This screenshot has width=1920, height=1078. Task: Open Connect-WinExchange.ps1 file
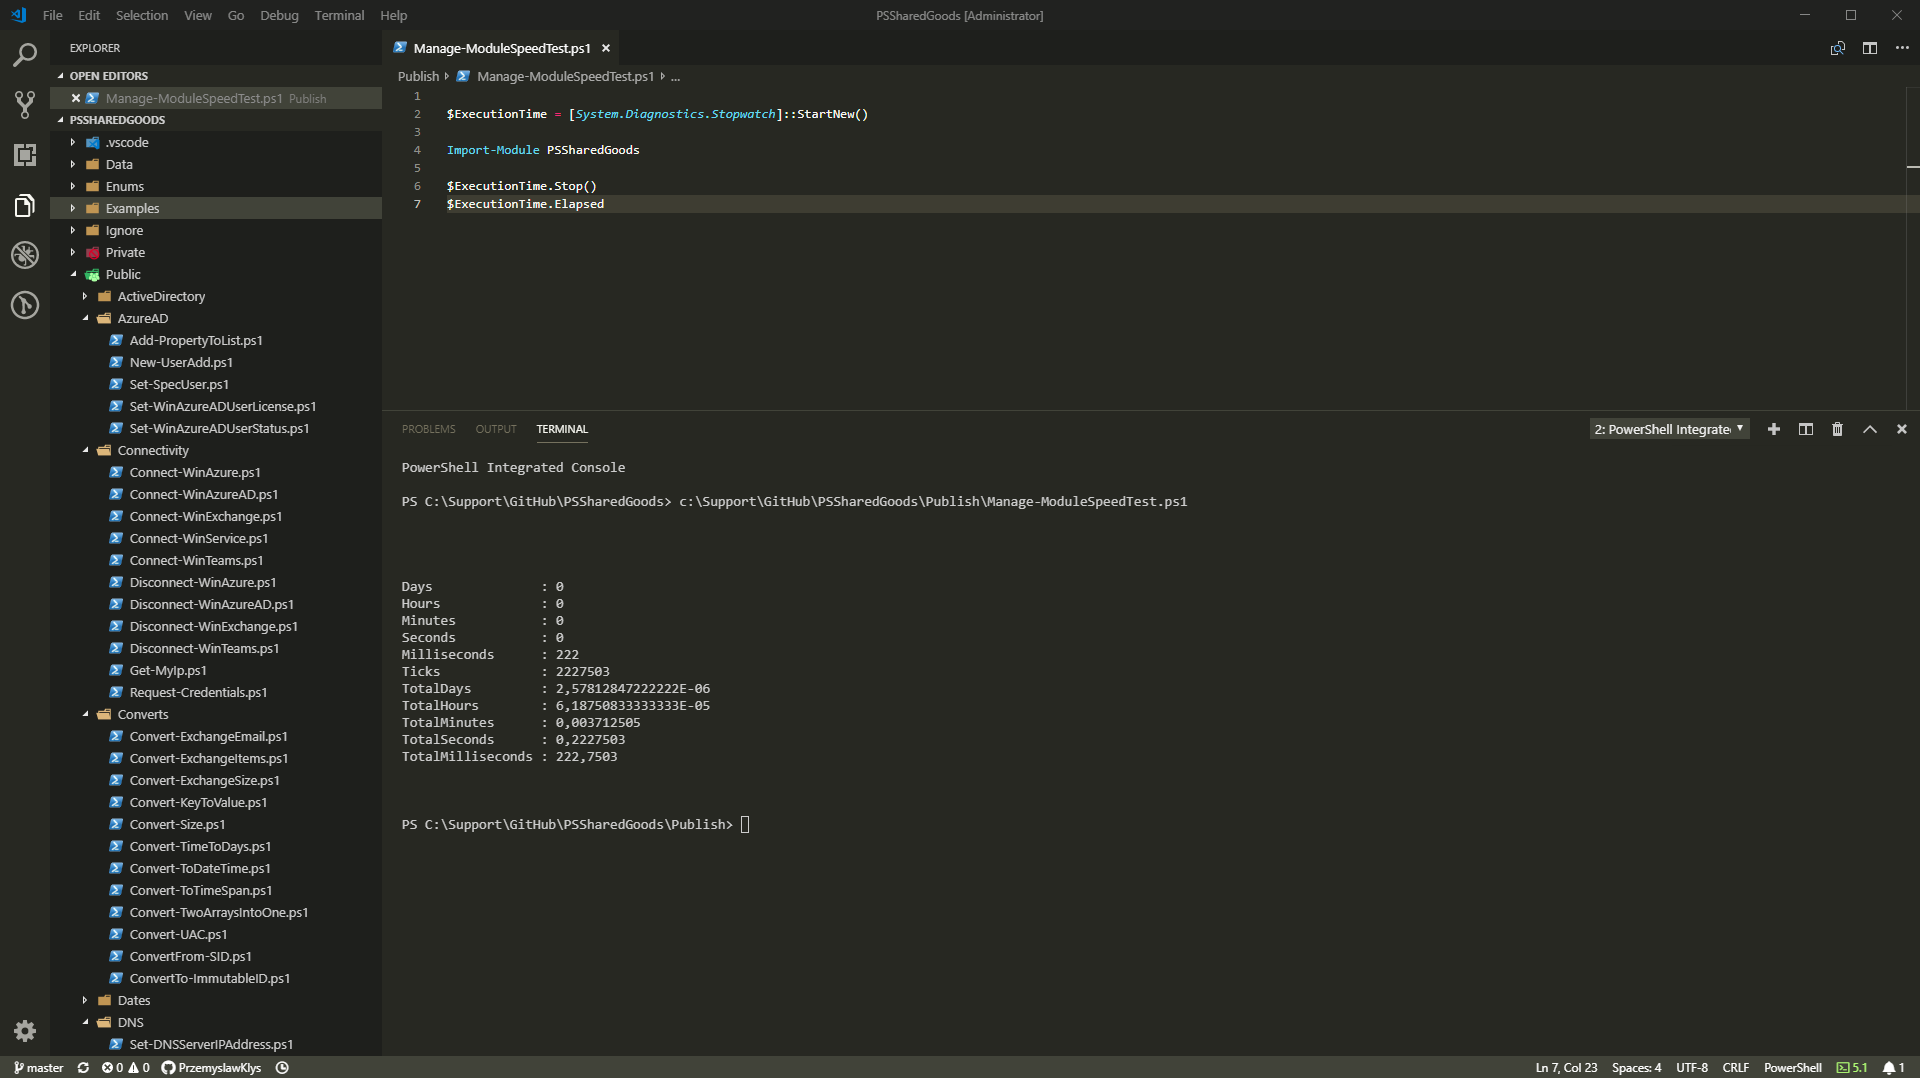coord(205,516)
